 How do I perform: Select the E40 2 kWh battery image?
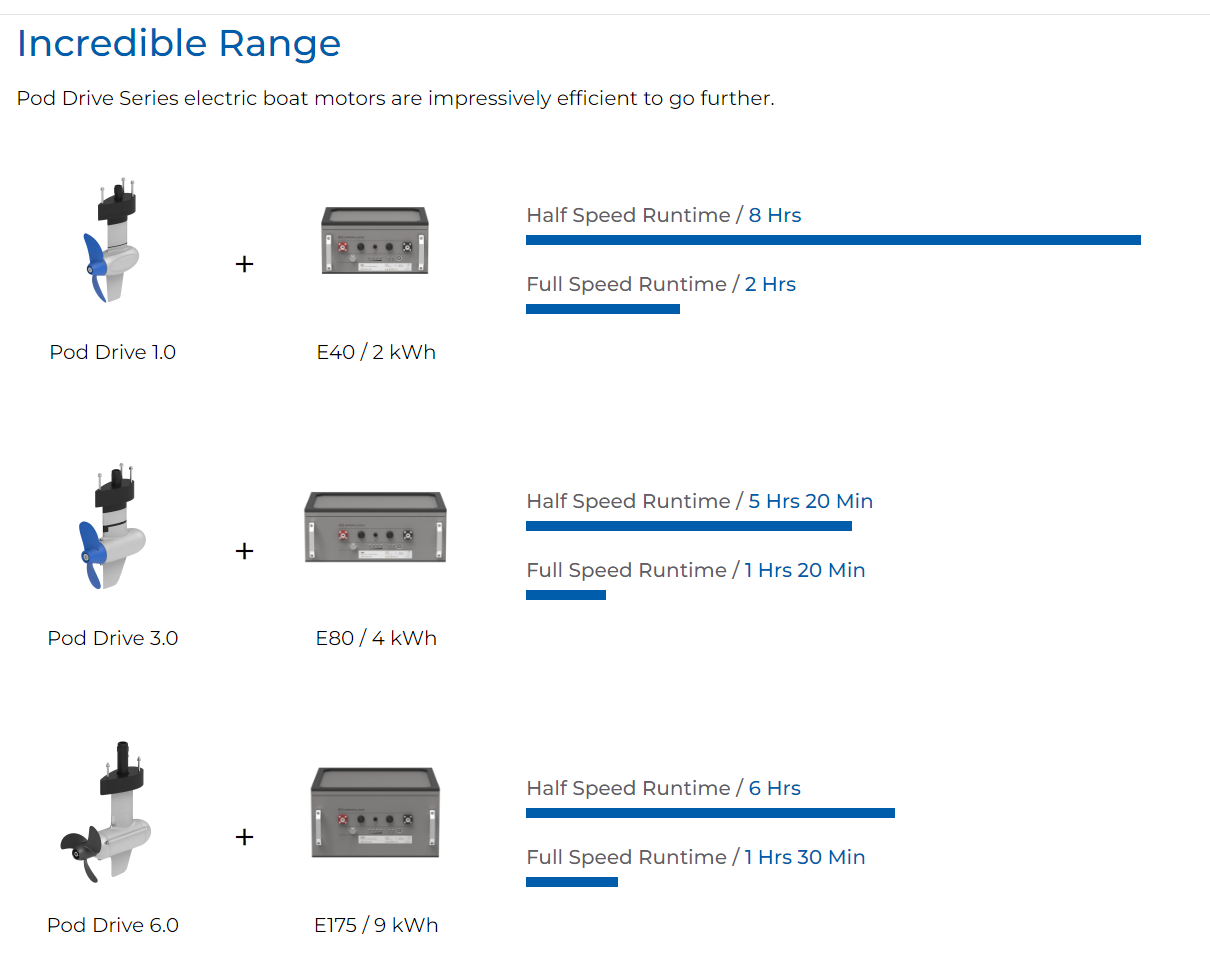375,240
